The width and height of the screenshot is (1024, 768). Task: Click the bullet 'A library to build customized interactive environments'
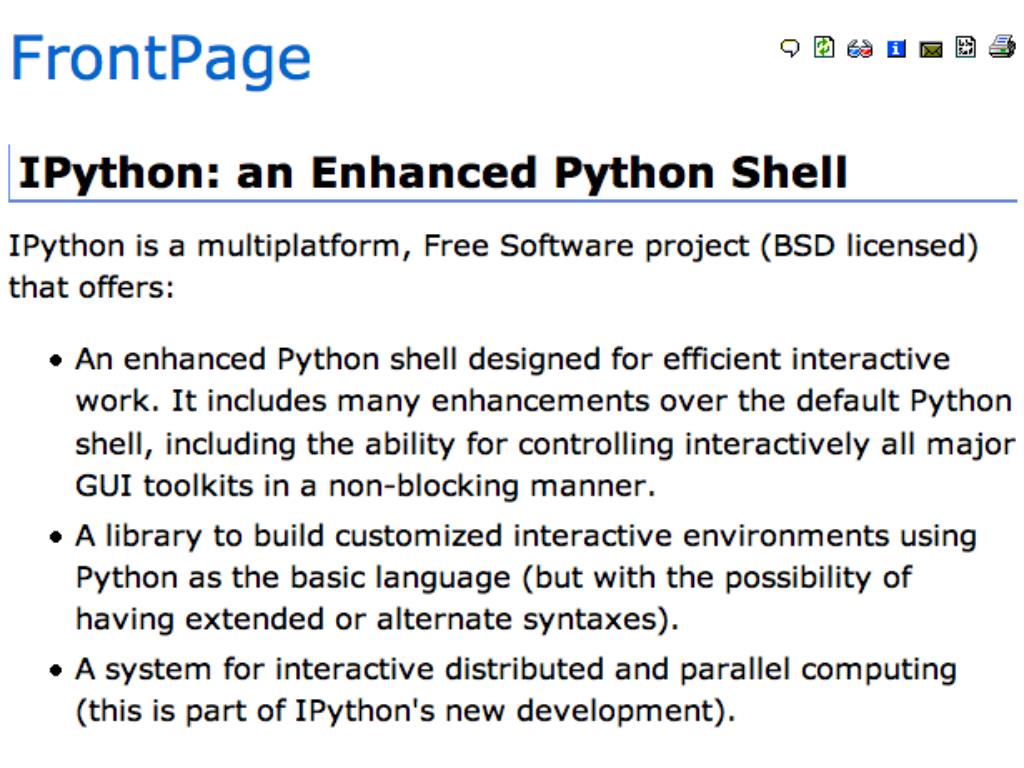[x=482, y=536]
